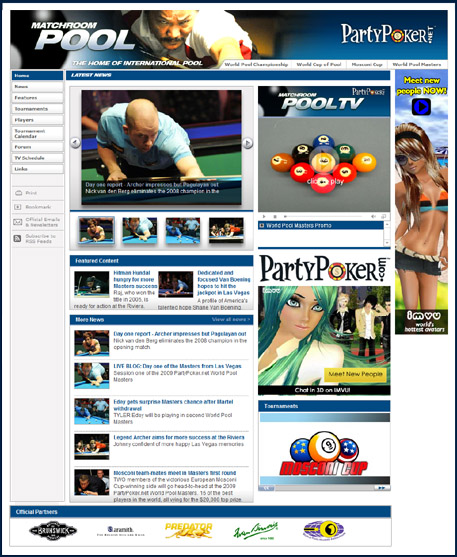Open the World Pool Masters tab

click(416, 64)
